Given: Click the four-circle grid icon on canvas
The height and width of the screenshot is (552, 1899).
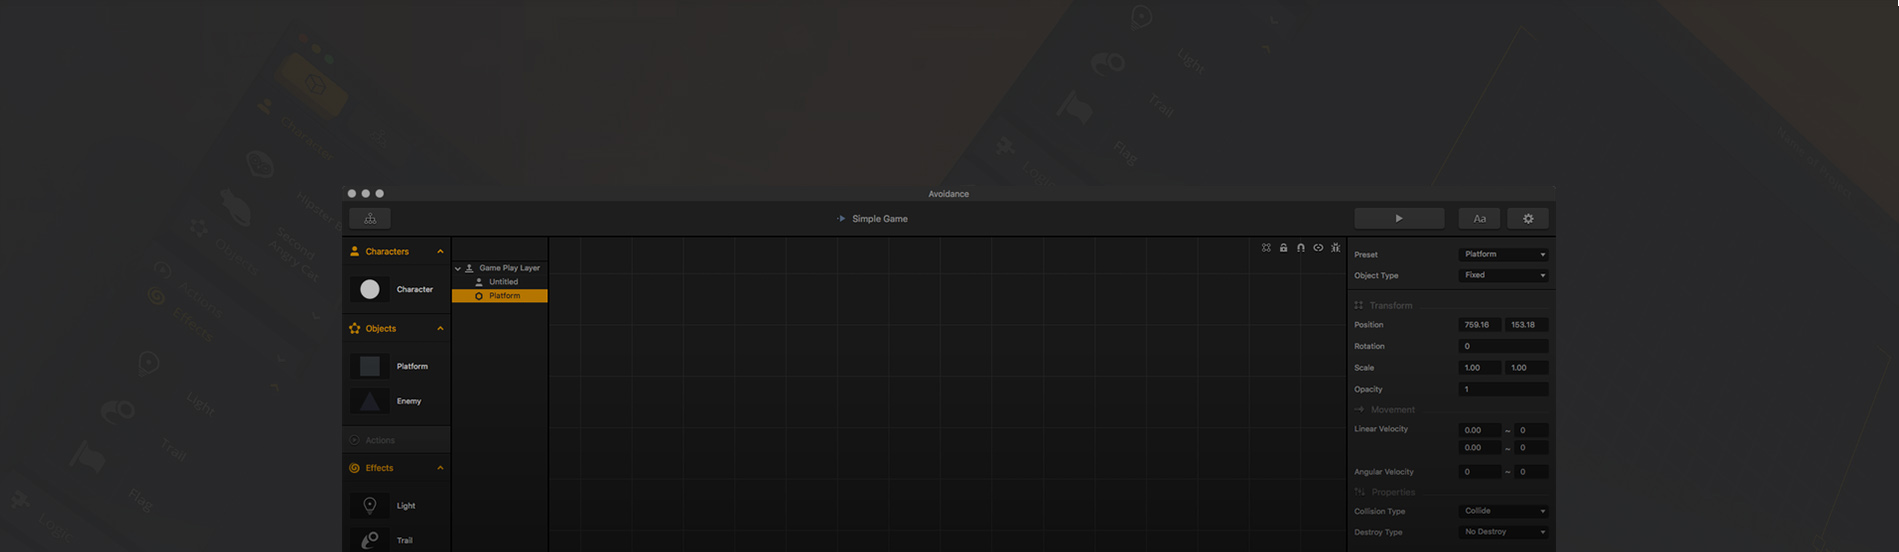Looking at the screenshot, I should pos(1266,248).
